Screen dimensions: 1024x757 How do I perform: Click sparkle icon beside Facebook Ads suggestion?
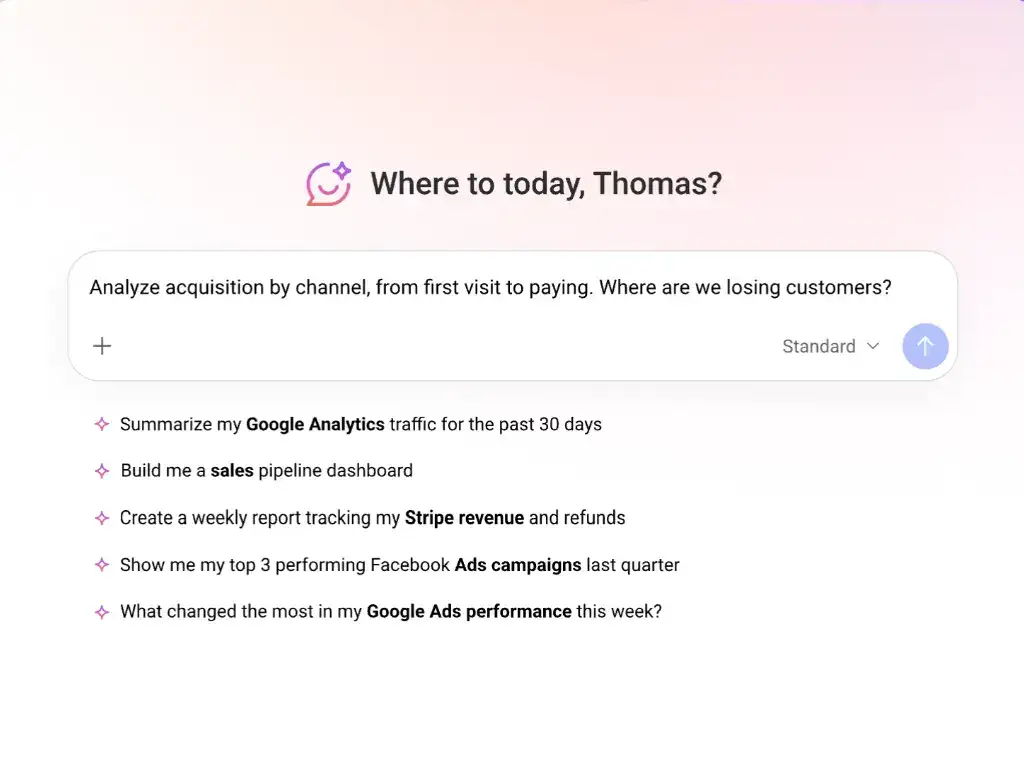101,565
